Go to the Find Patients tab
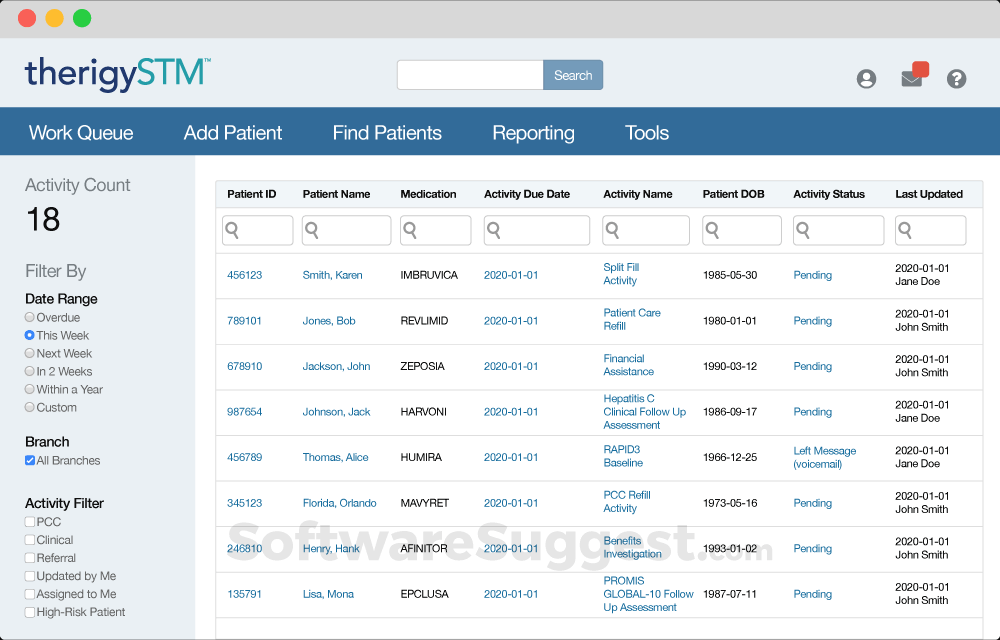 point(387,133)
